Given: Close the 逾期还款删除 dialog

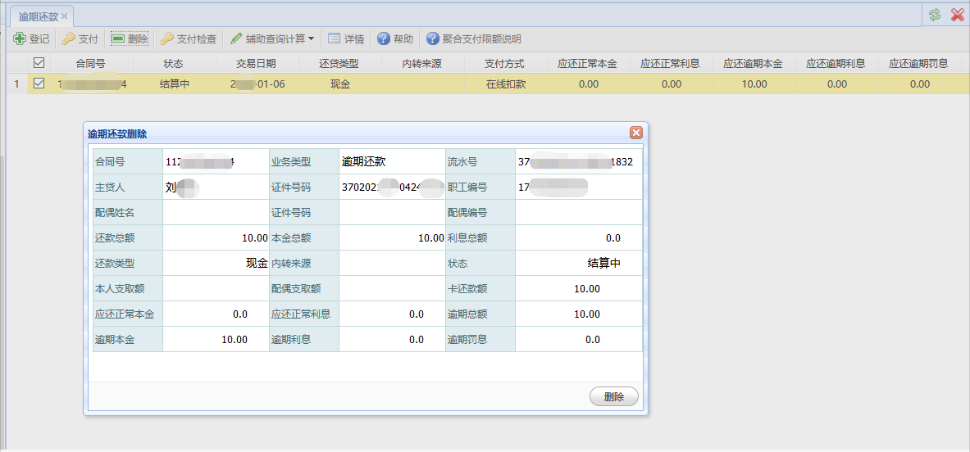Looking at the screenshot, I should coord(636,132).
